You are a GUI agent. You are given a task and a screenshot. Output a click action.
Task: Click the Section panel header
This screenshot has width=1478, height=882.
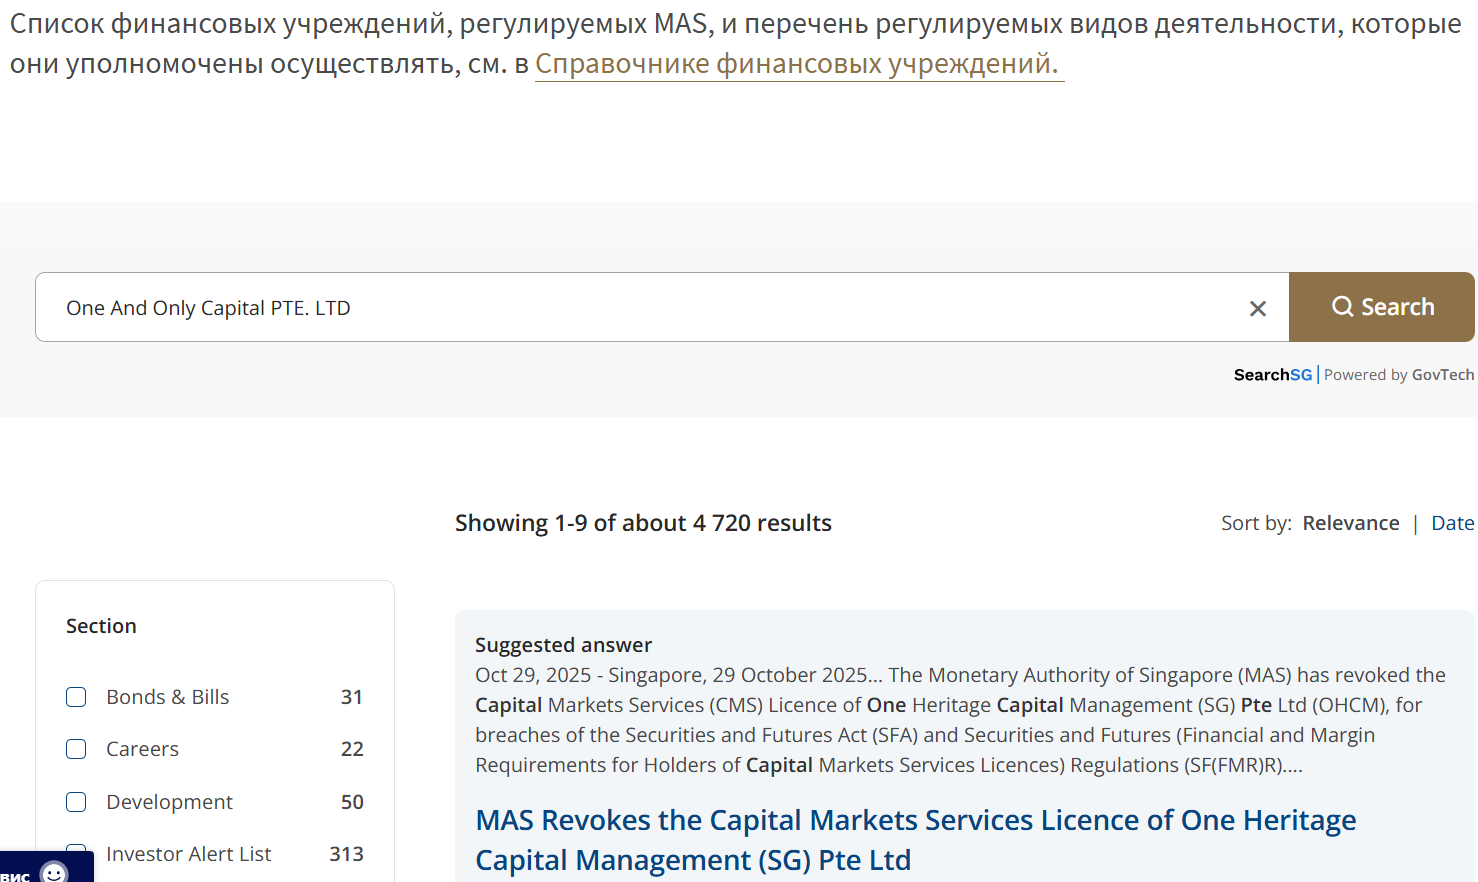tap(101, 625)
